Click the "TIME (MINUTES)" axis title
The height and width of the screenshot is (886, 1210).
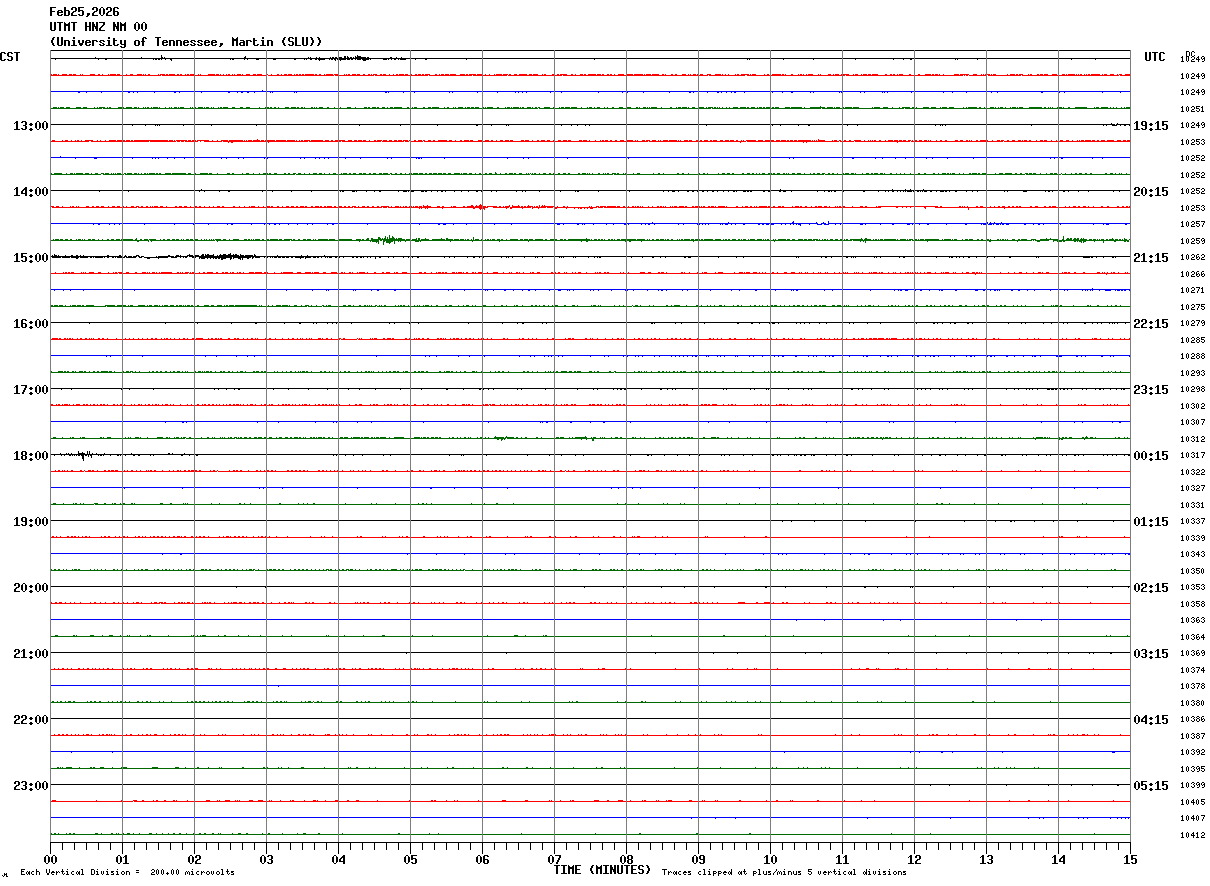[602, 870]
